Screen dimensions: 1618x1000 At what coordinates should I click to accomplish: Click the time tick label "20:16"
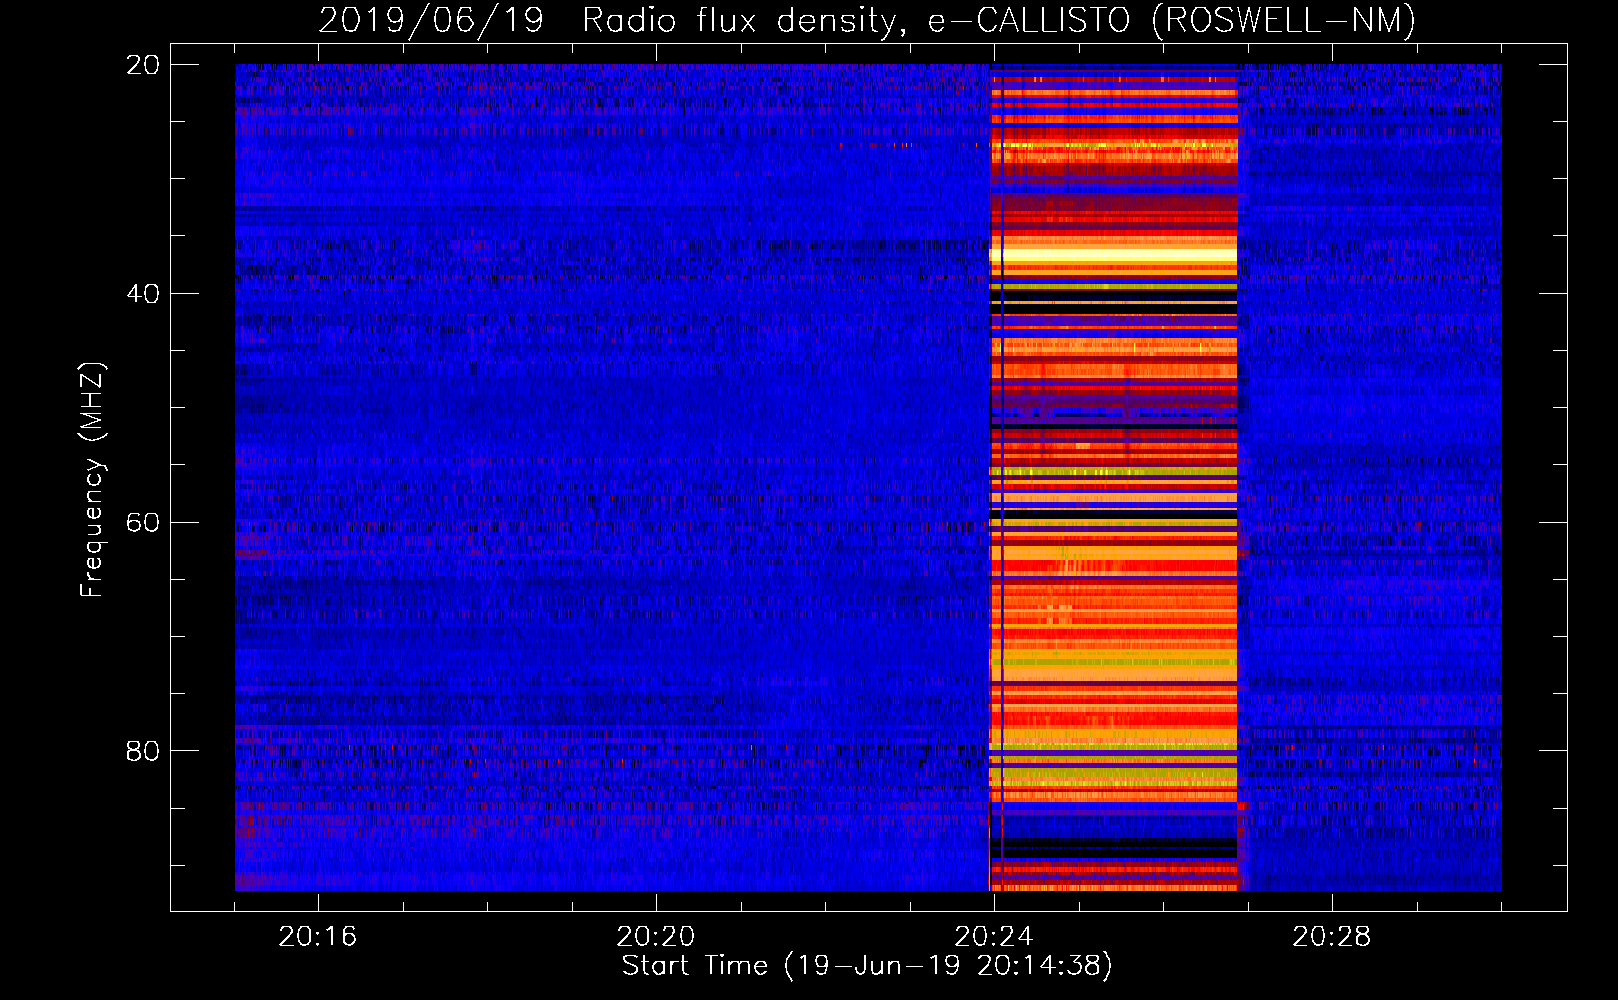coord(318,936)
